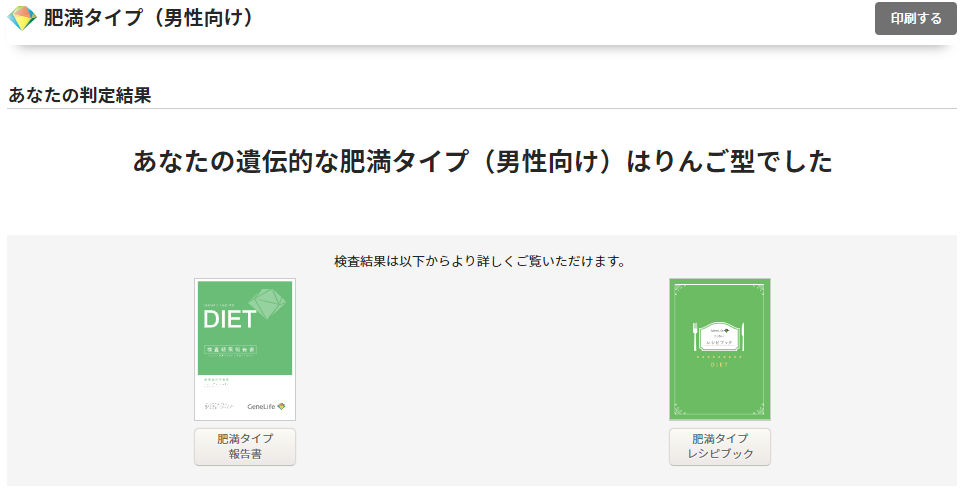Screen dimensions: 966x494
Task: Click the row of stars on recipe cover
Action: pyautogui.click(x=719, y=356)
